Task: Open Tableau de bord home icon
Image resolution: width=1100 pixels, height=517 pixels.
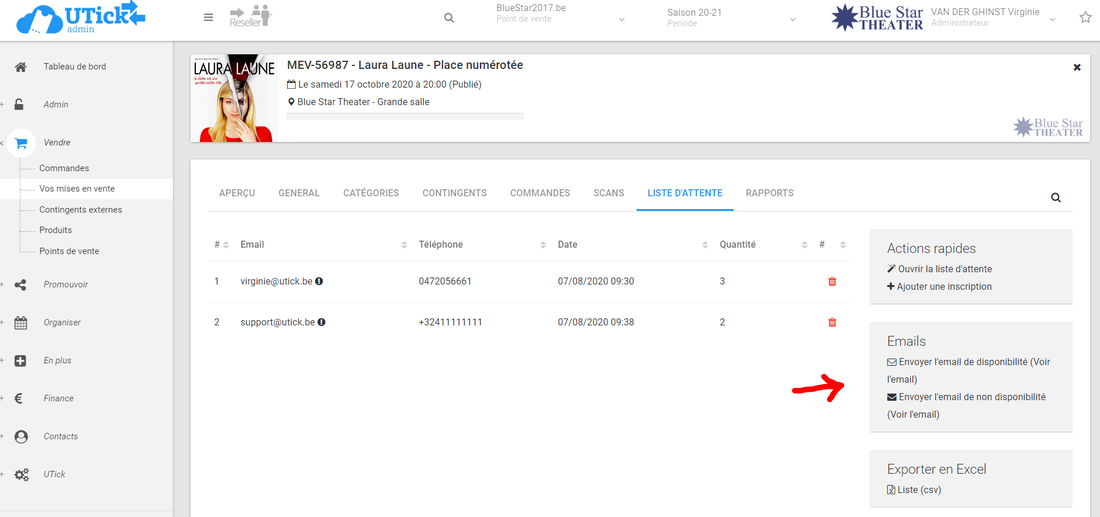Action: pyautogui.click(x=20, y=67)
